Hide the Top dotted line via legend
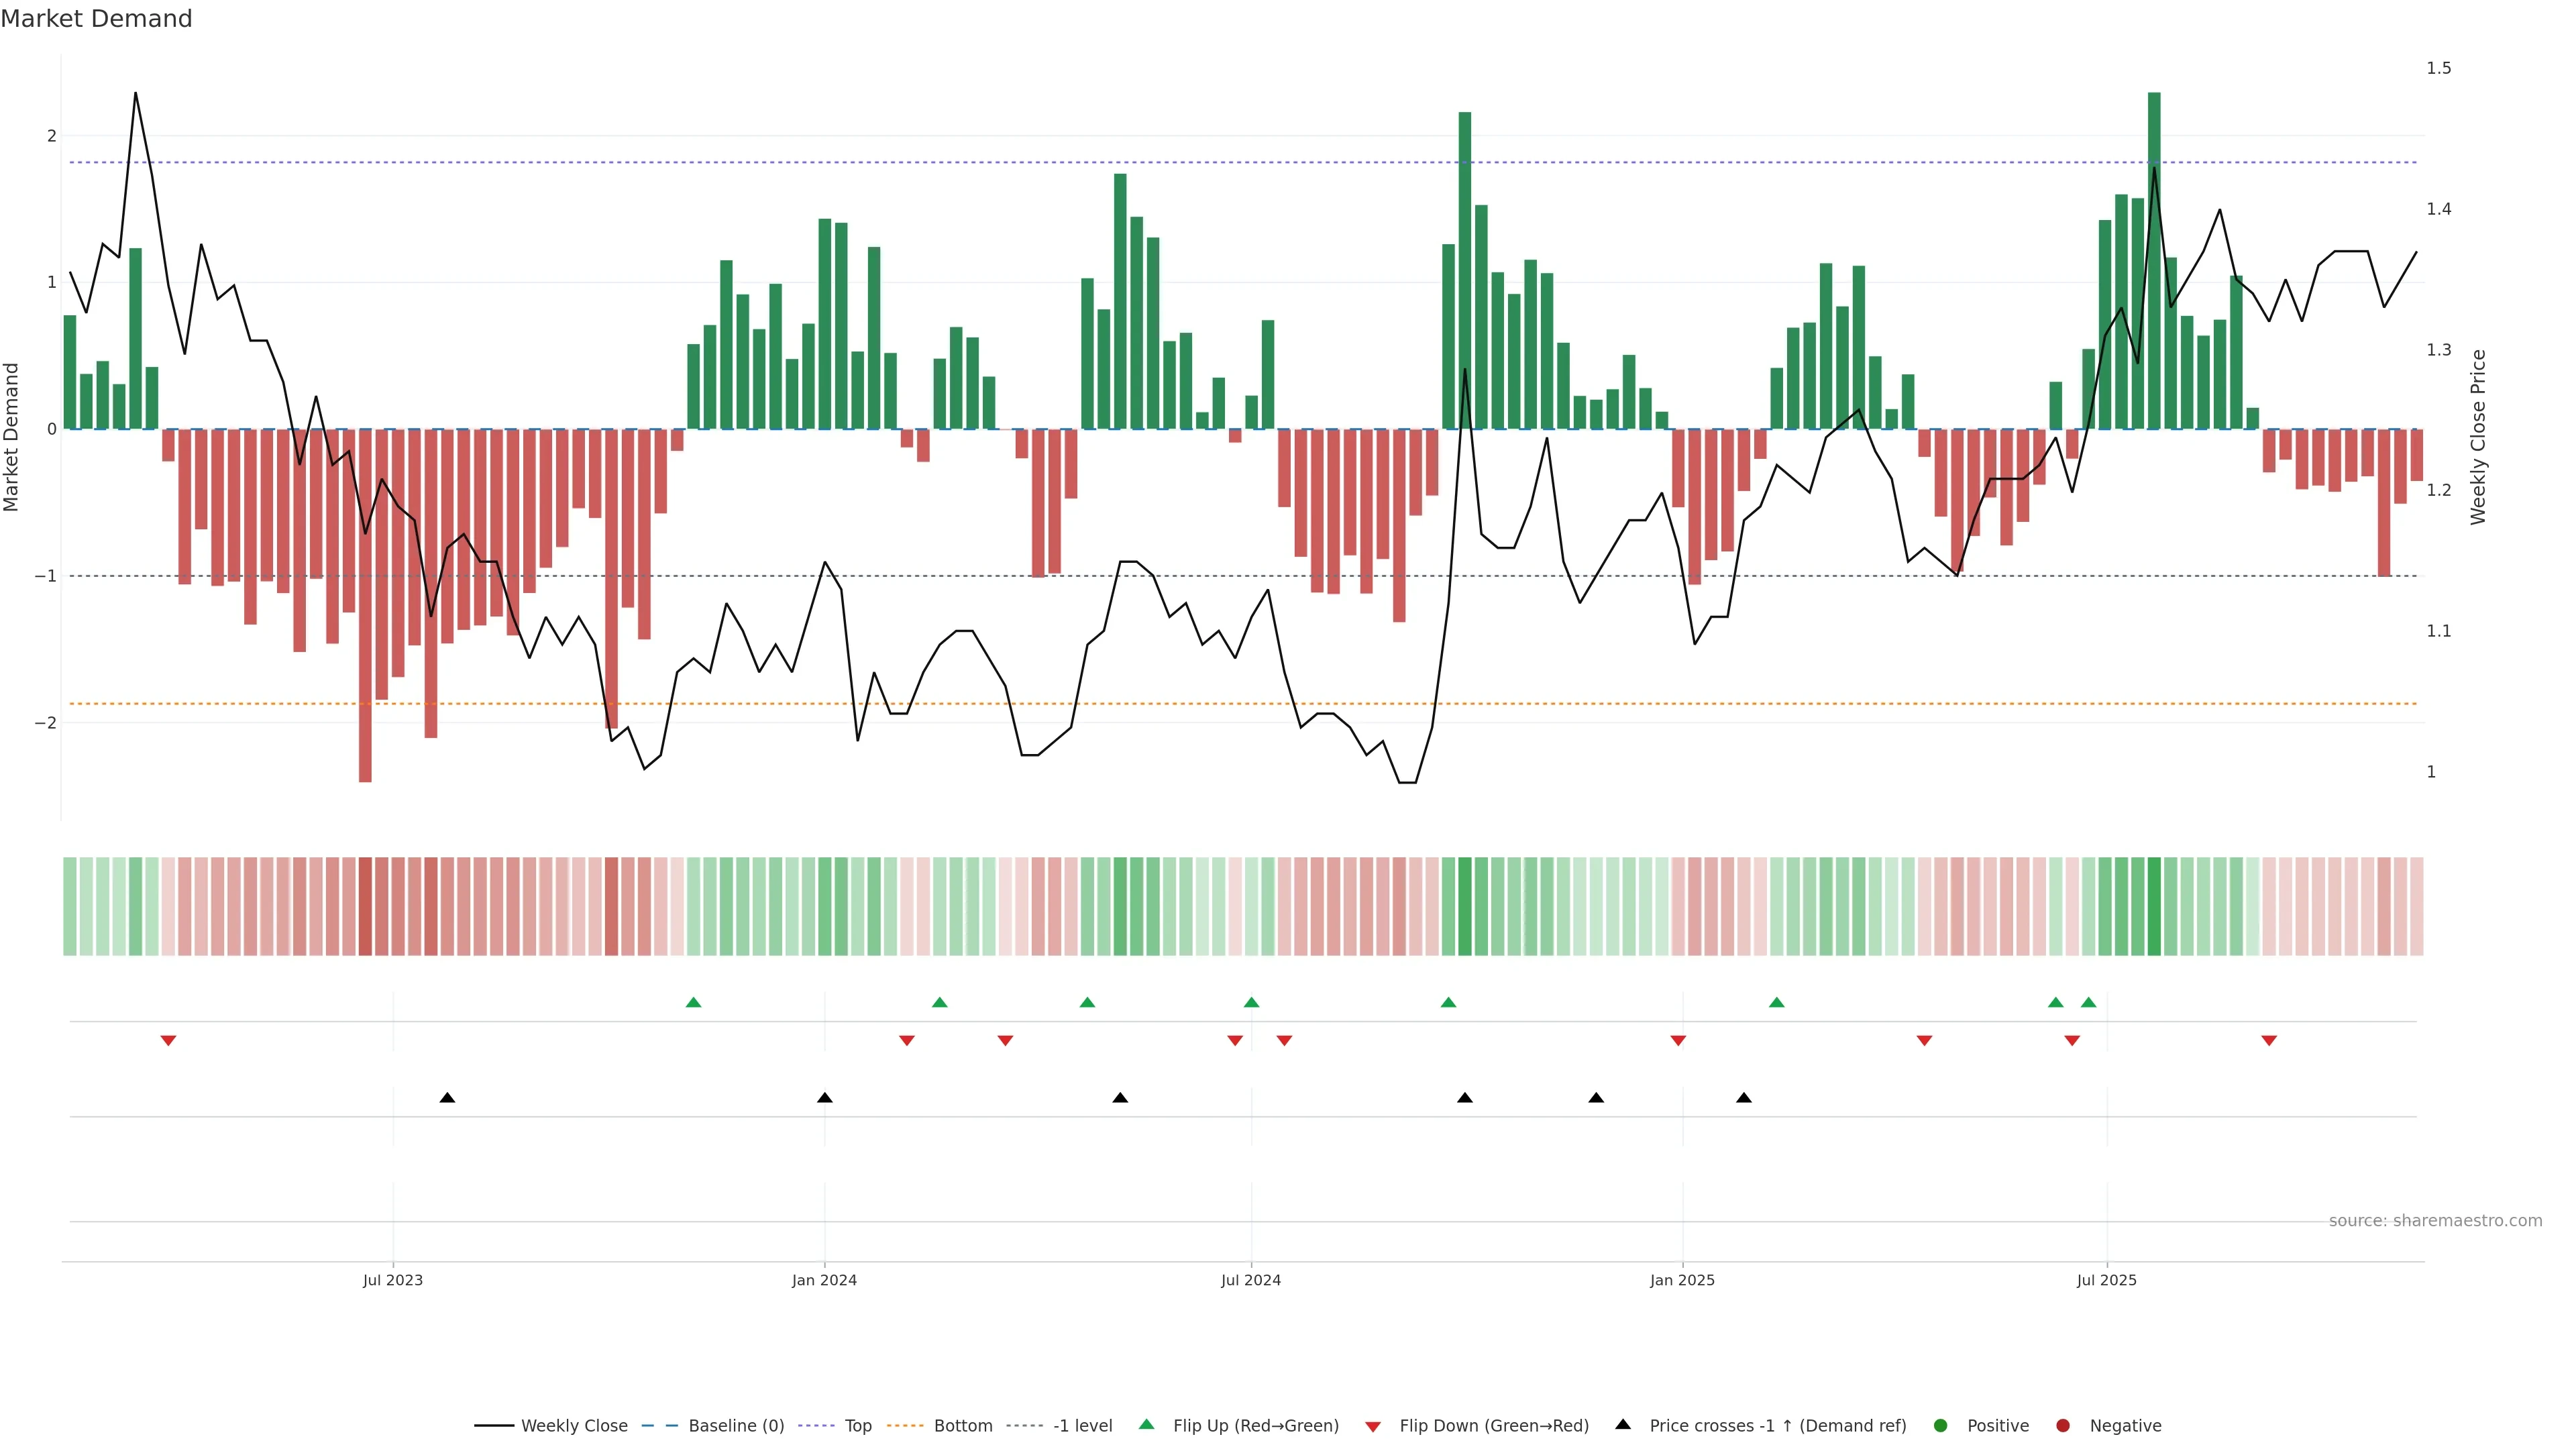 coord(857,1426)
